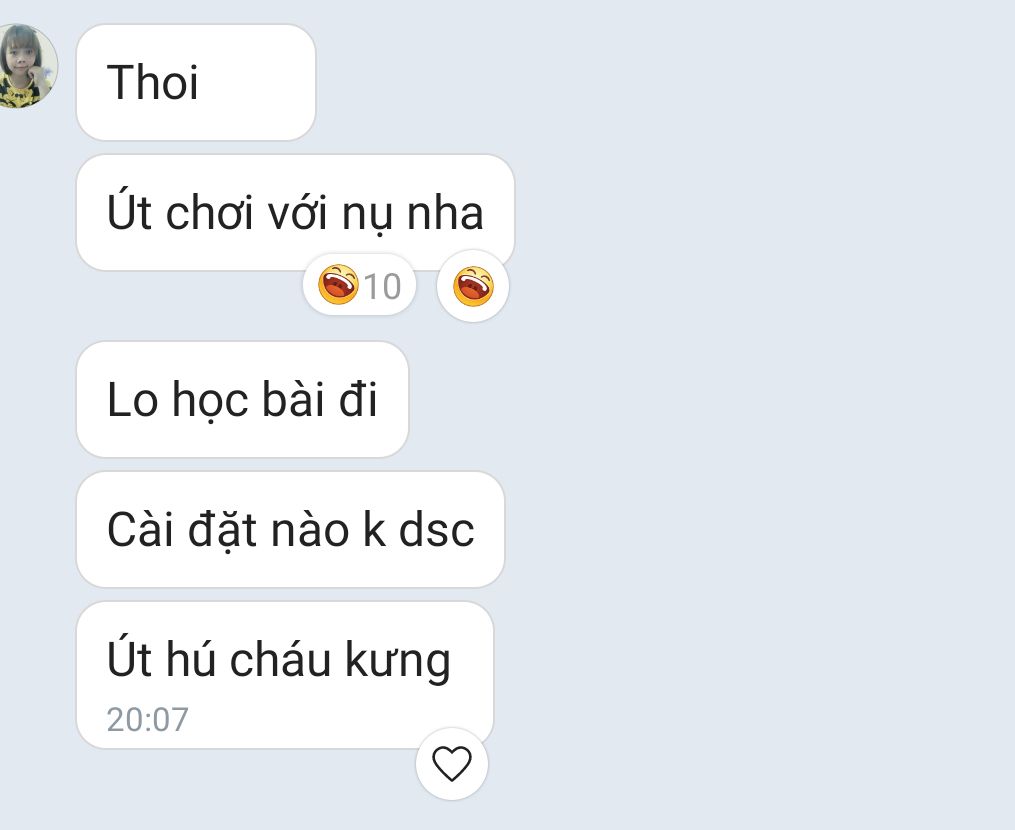This screenshot has height=830, width=1015.
Task: Click the word "Lo" in the third bubble
Action: tap(133, 399)
